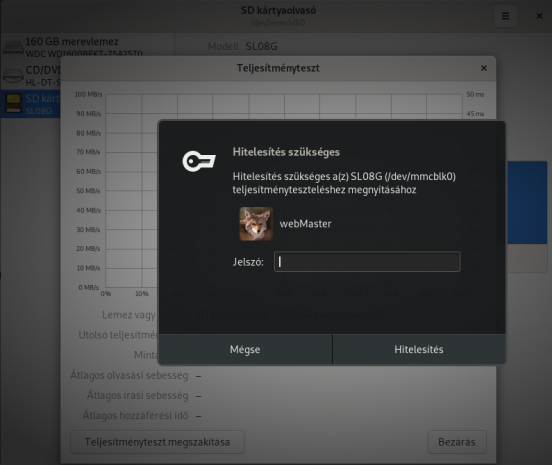Click the webMaster coyote avatar
Image resolution: width=552 pixels, height=465 pixels.
point(256,224)
